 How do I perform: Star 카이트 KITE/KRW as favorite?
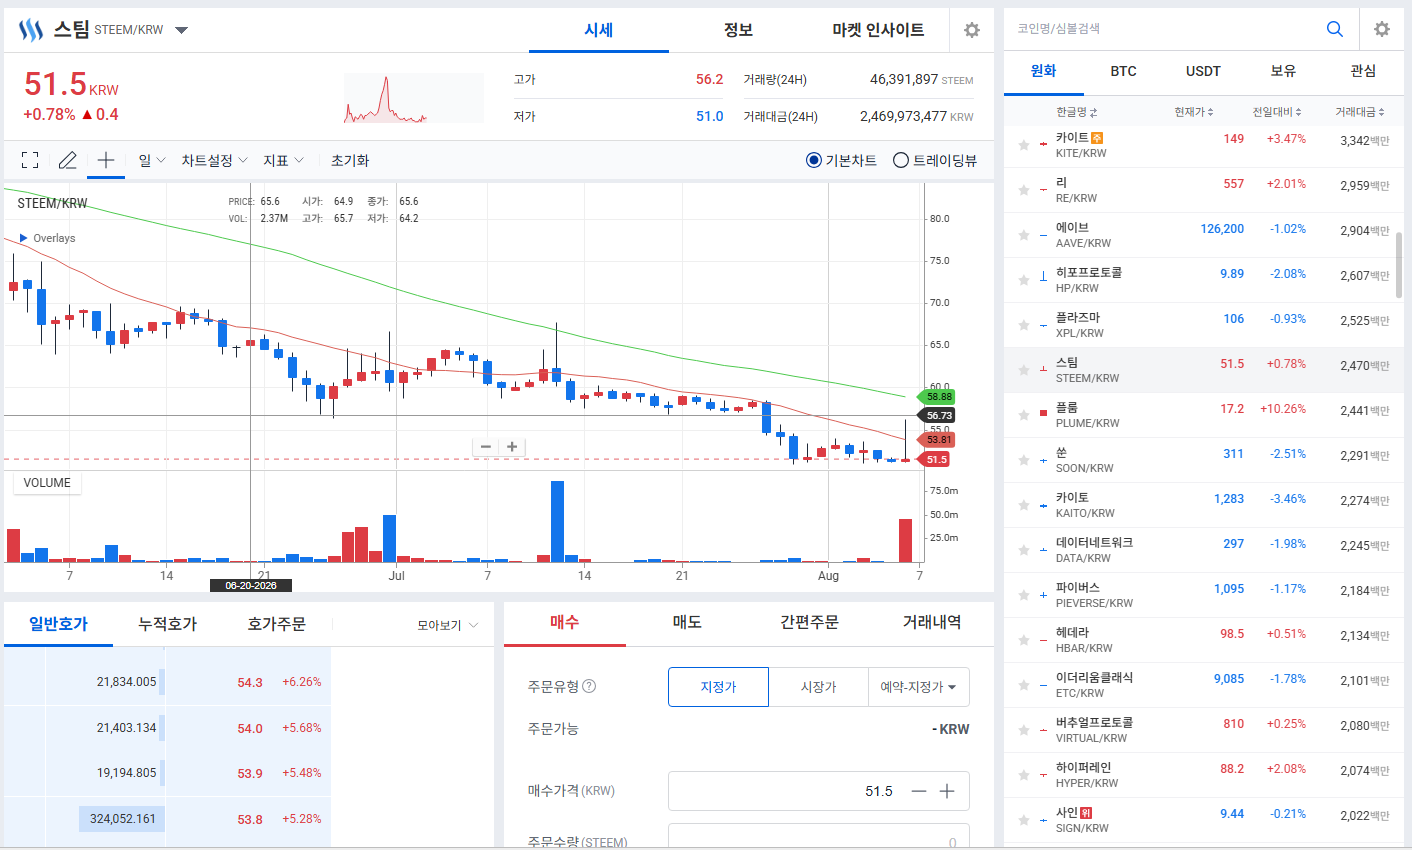pyautogui.click(x=1024, y=145)
